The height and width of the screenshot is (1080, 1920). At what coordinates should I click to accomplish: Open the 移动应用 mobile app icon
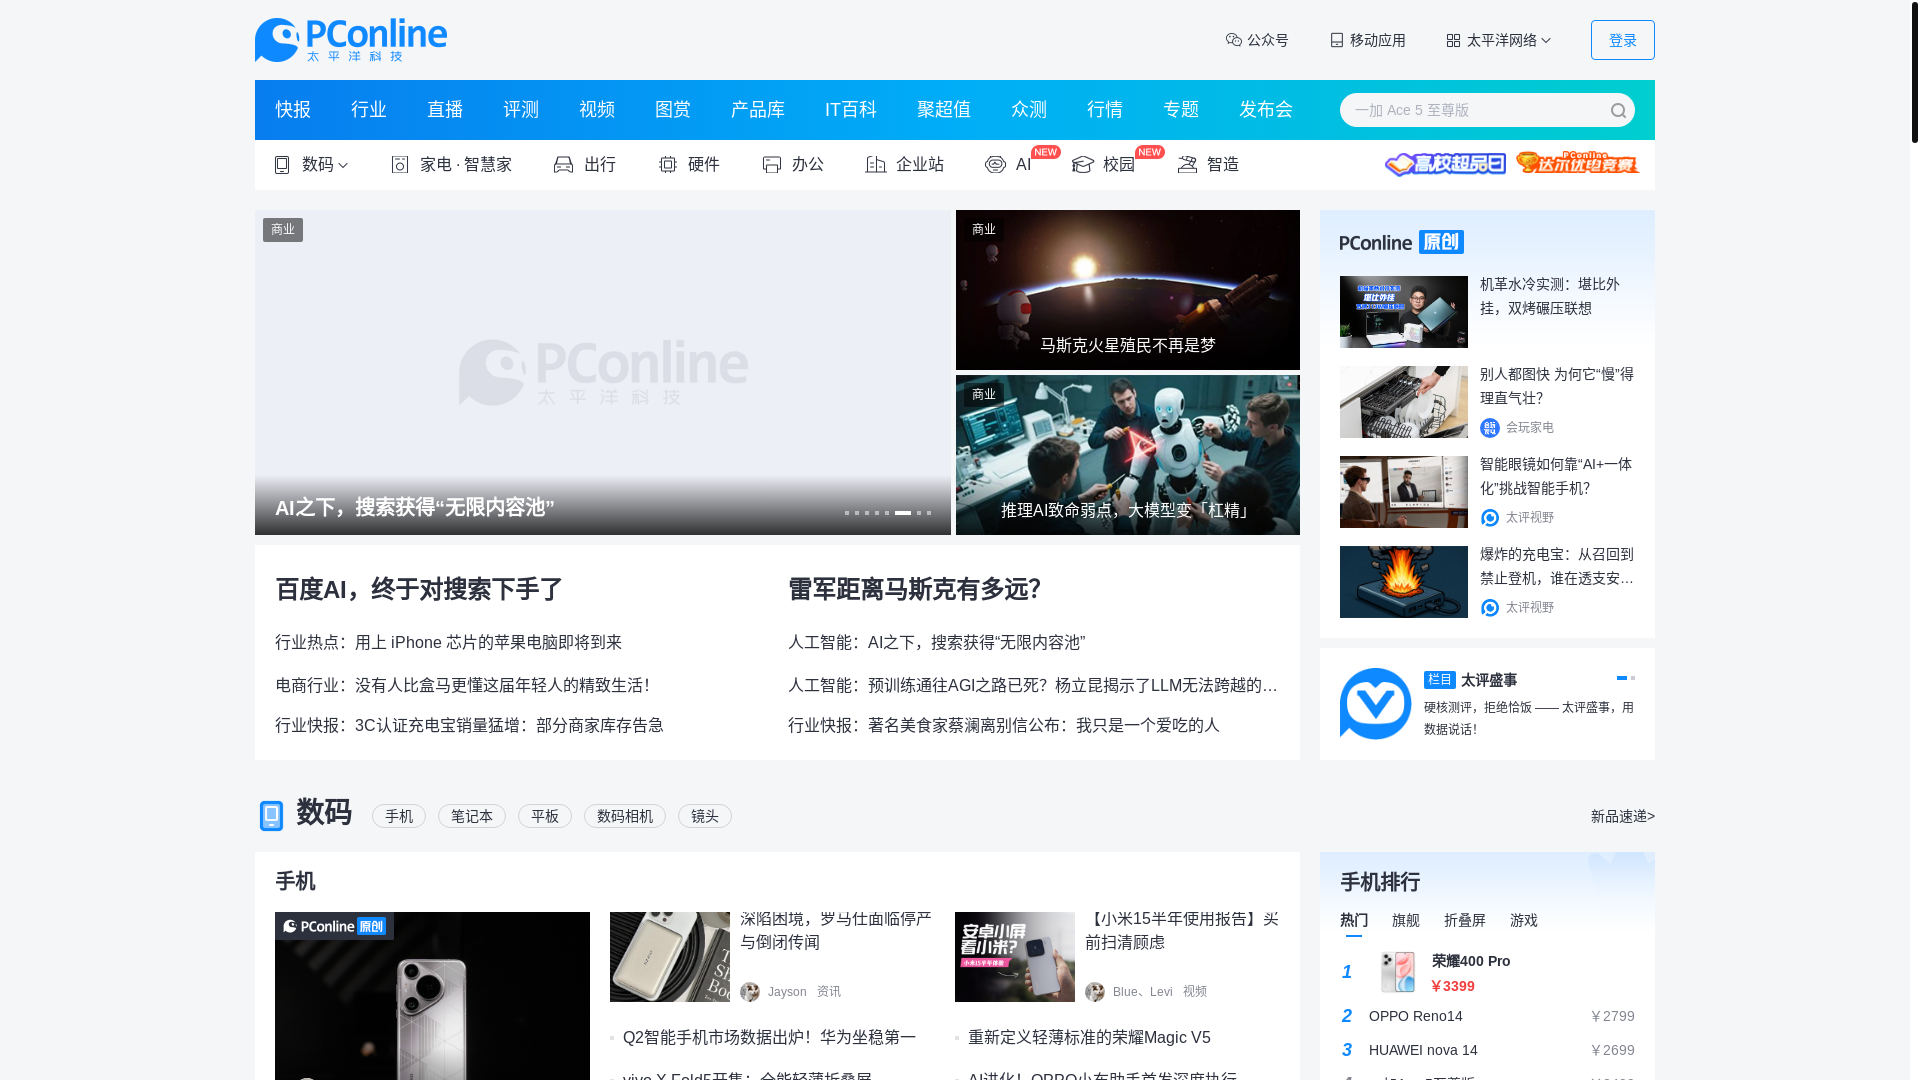(1337, 40)
